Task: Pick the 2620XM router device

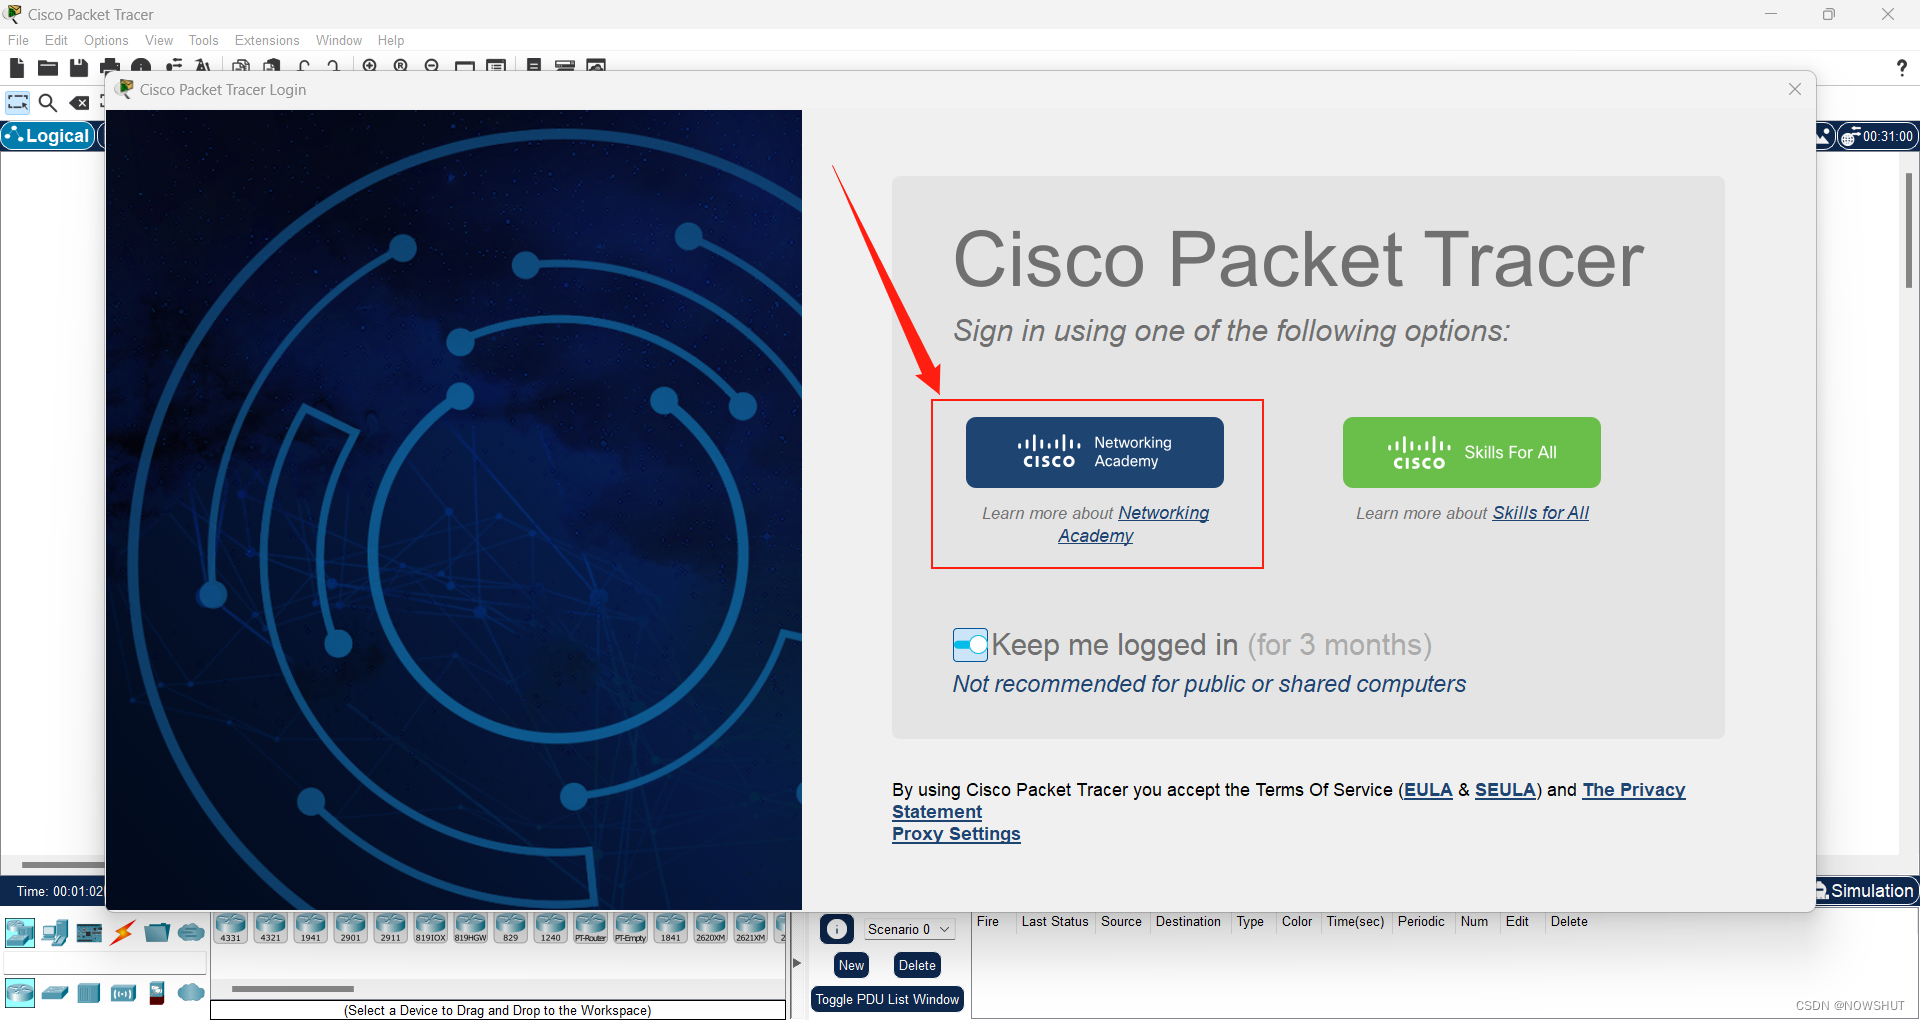Action: (x=711, y=928)
